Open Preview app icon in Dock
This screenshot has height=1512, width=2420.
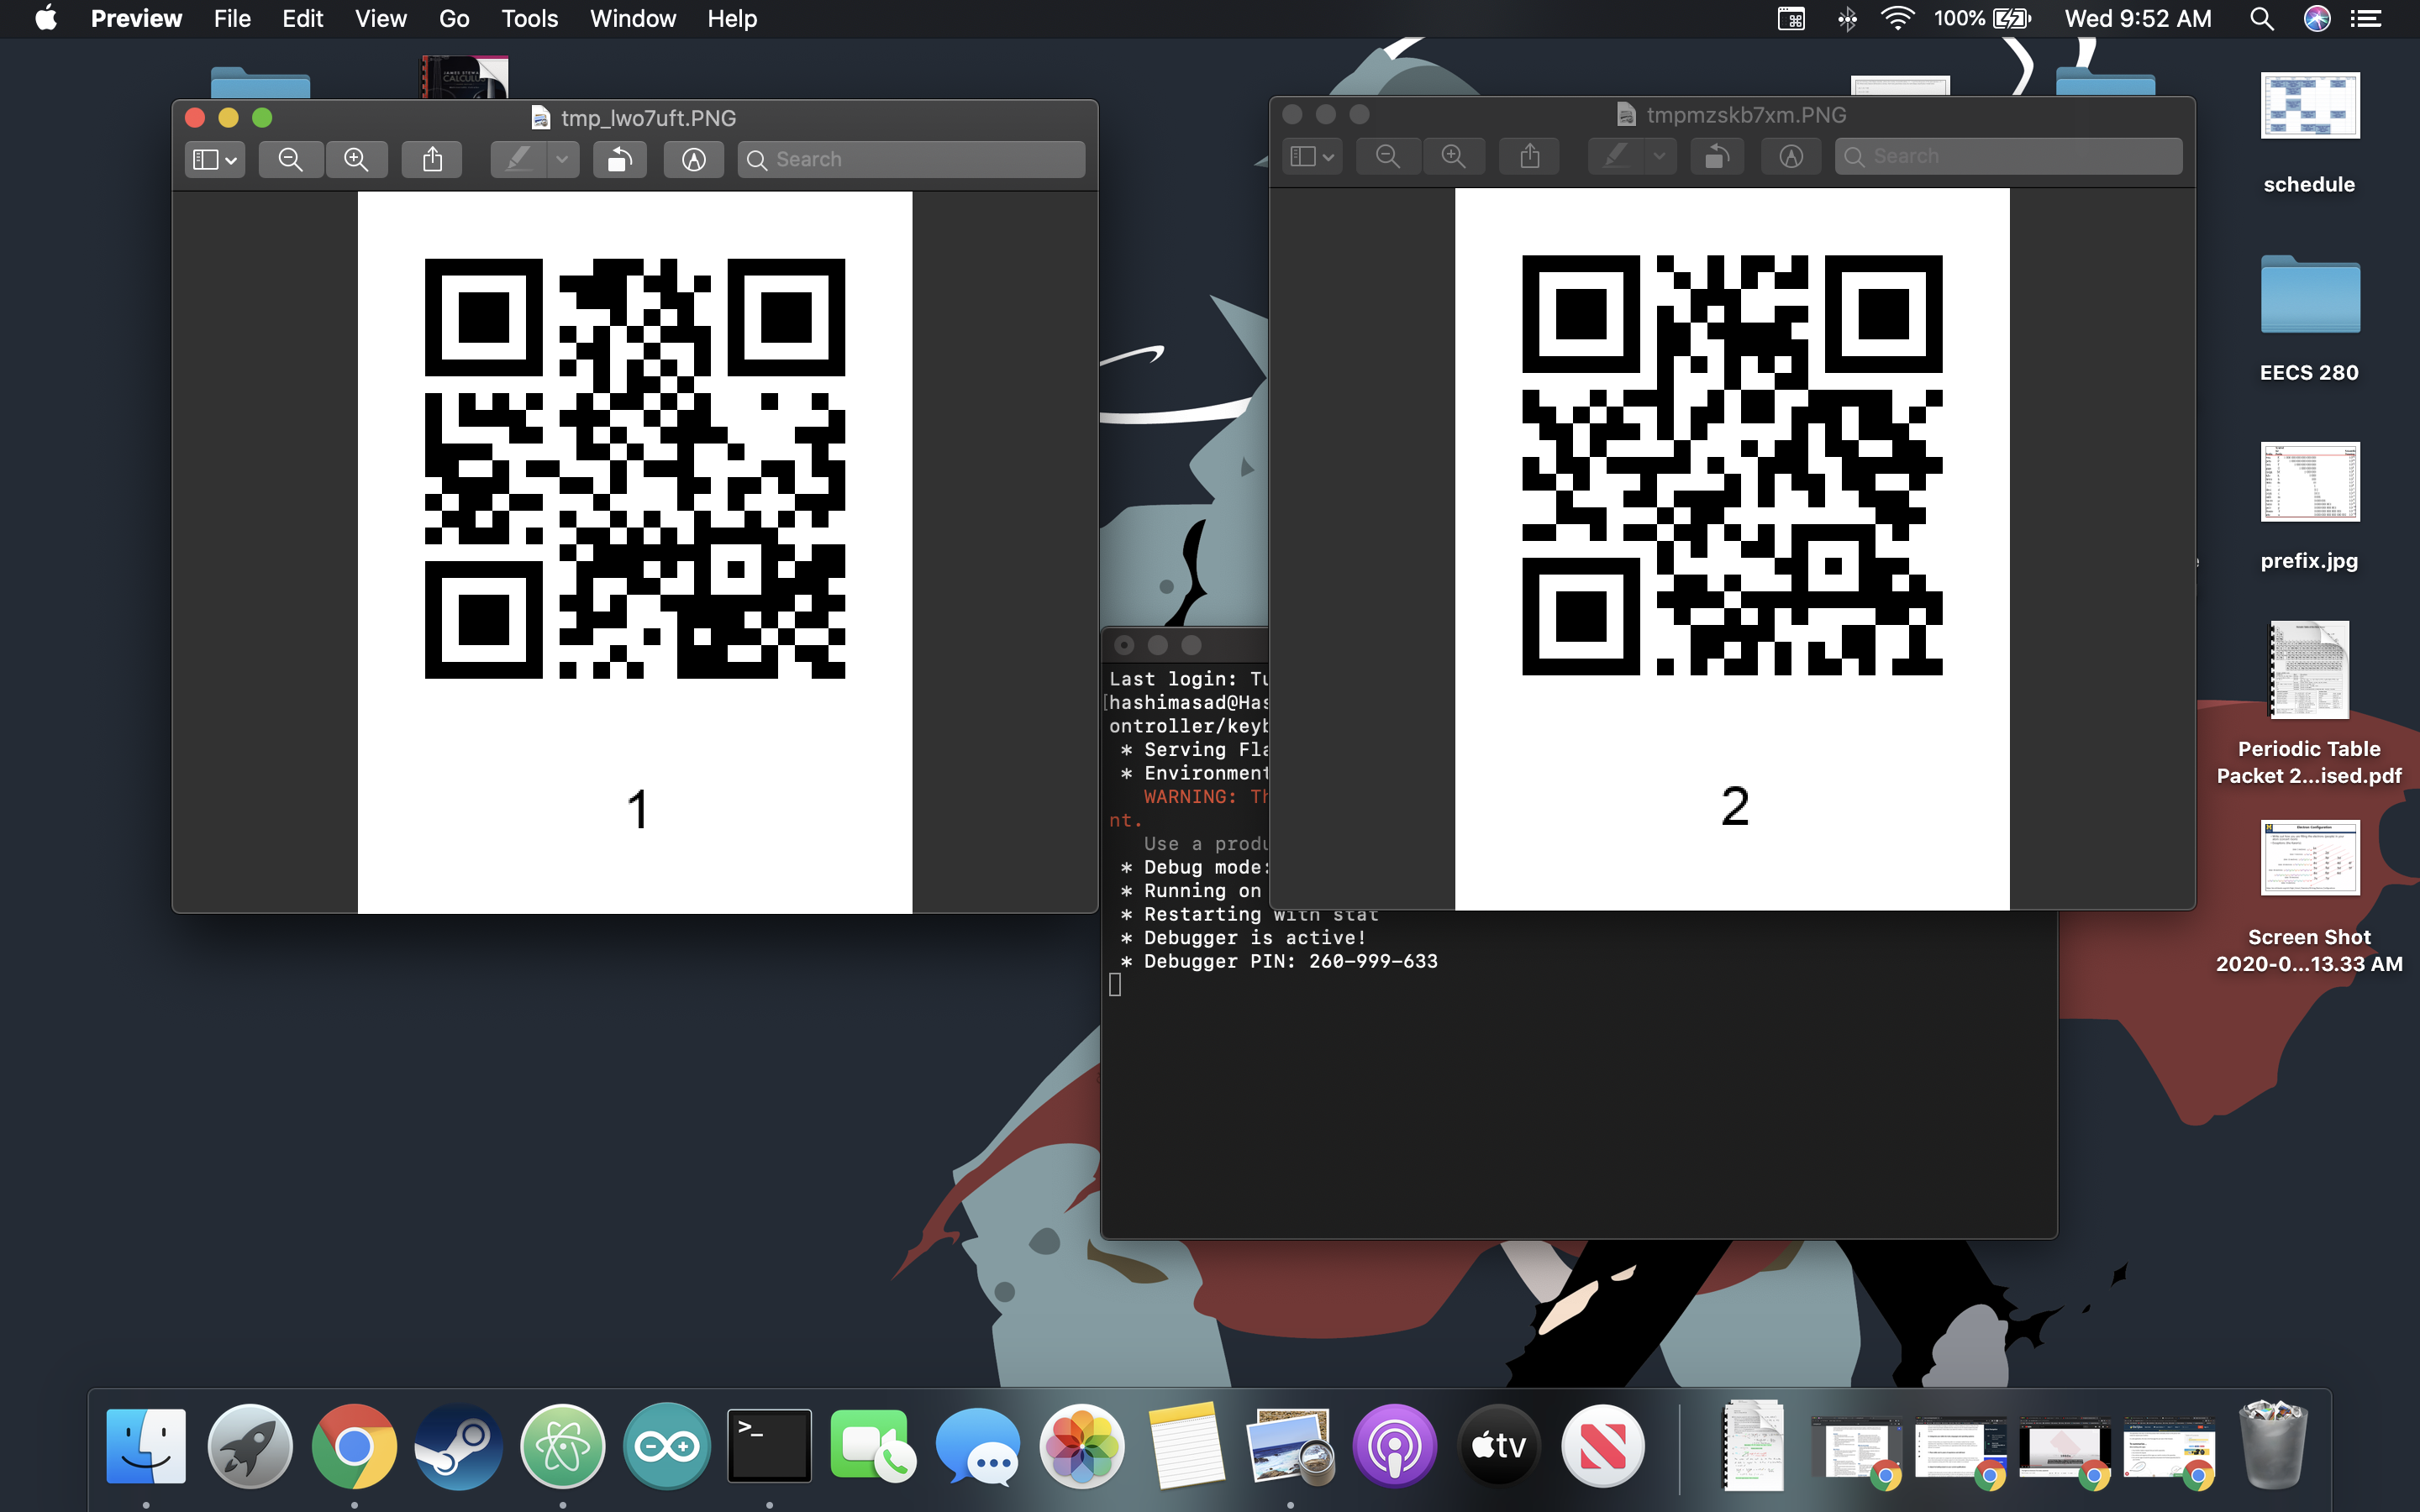click(1291, 1446)
